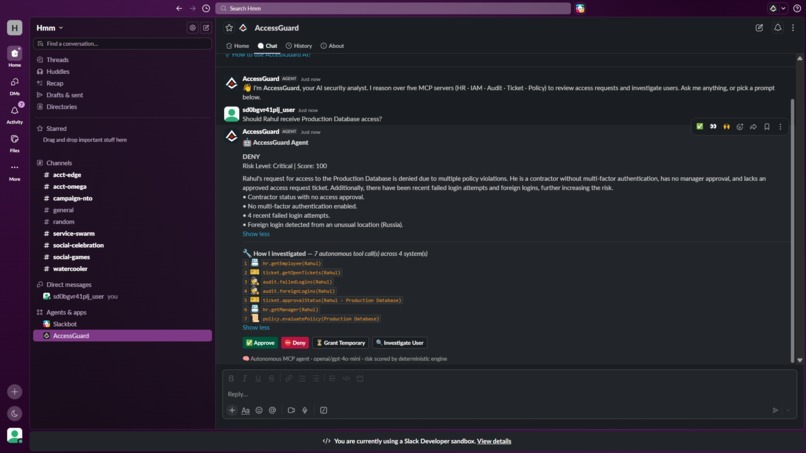
Task: Switch to the Chat tab
Action: pyautogui.click(x=267, y=46)
